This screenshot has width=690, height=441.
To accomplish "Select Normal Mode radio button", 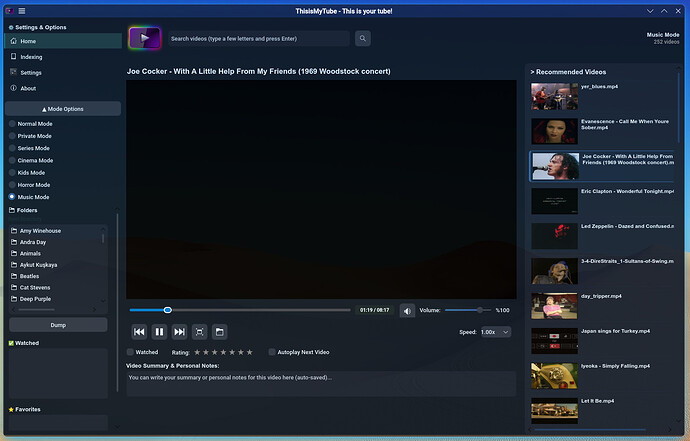I will click(x=12, y=124).
